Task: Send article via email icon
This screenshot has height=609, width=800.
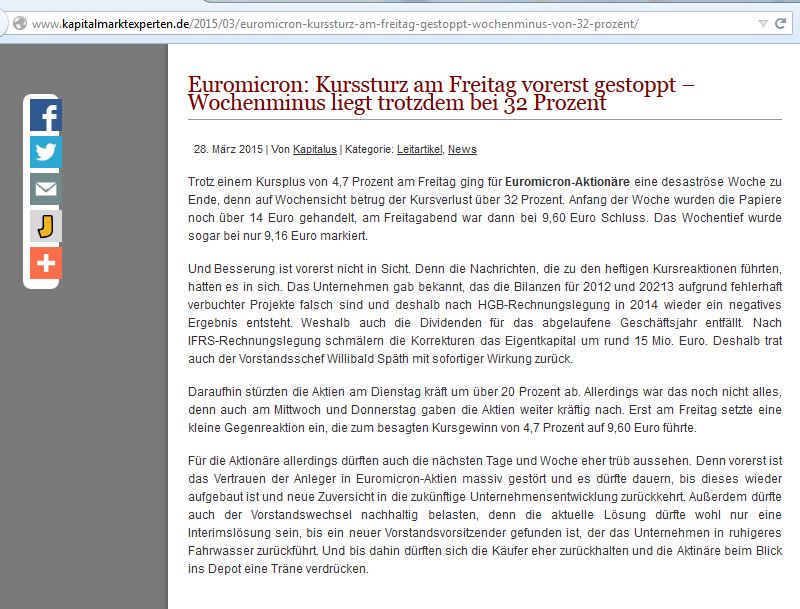Action: click(46, 189)
